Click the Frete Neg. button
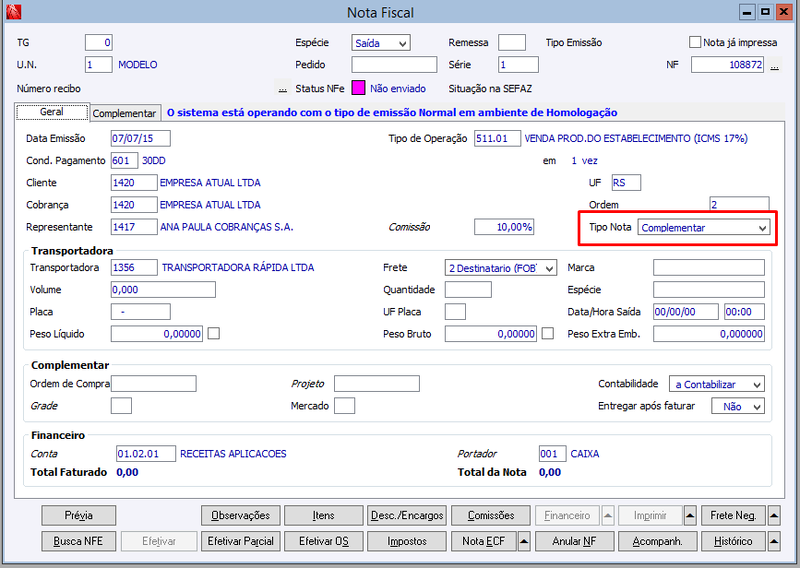This screenshot has width=800, height=568. pos(734,515)
